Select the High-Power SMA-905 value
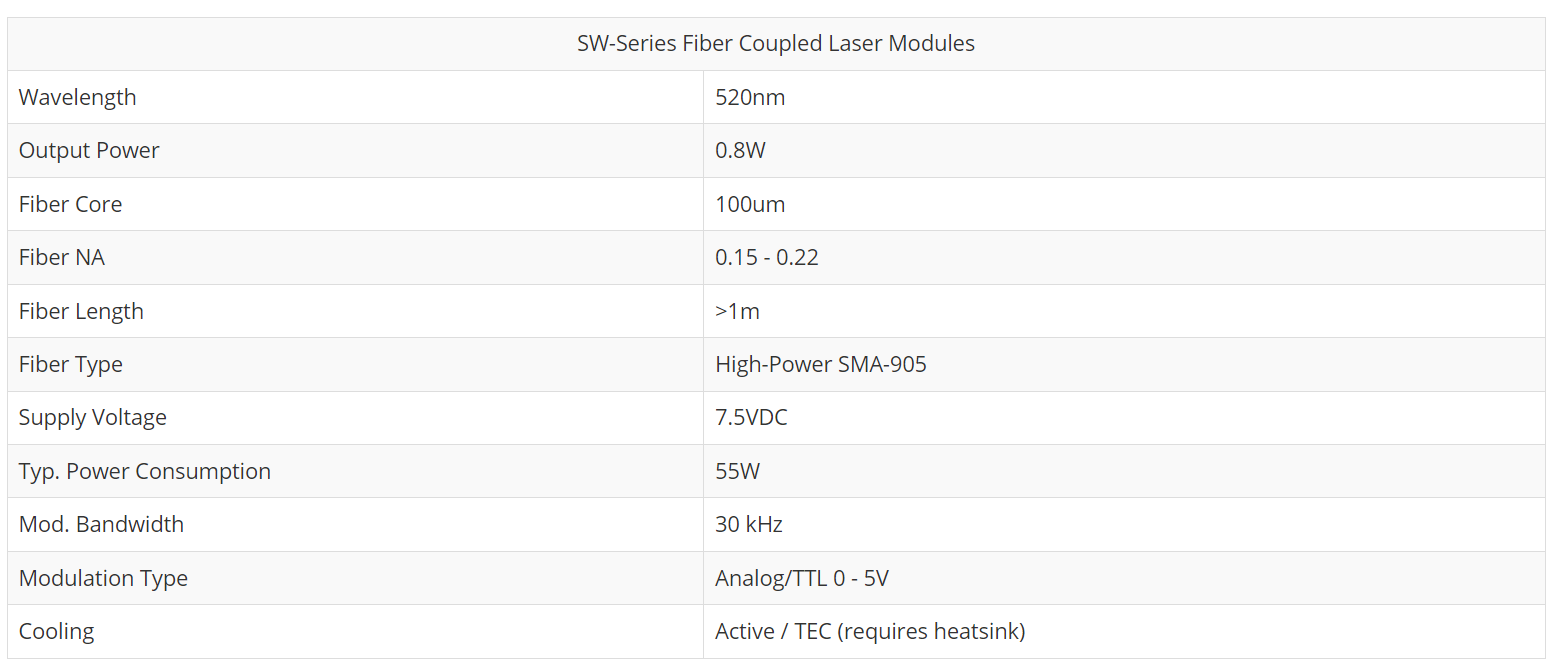Screen dimensions: 1560x668 pyautogui.click(x=821, y=365)
